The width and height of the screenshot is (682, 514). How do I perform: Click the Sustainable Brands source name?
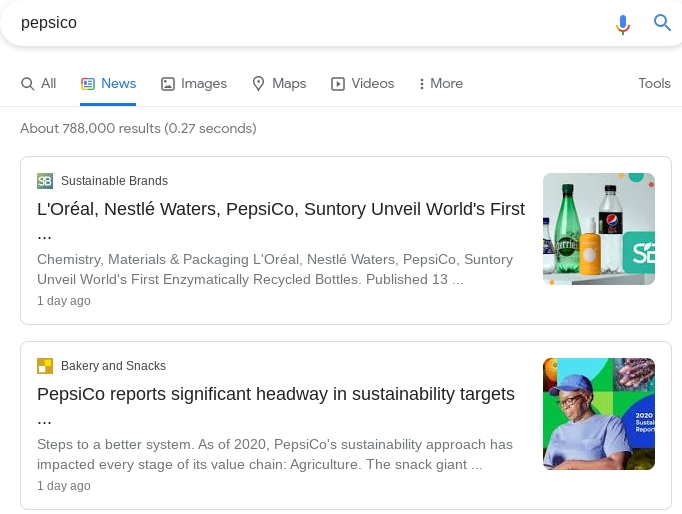[x=114, y=181]
